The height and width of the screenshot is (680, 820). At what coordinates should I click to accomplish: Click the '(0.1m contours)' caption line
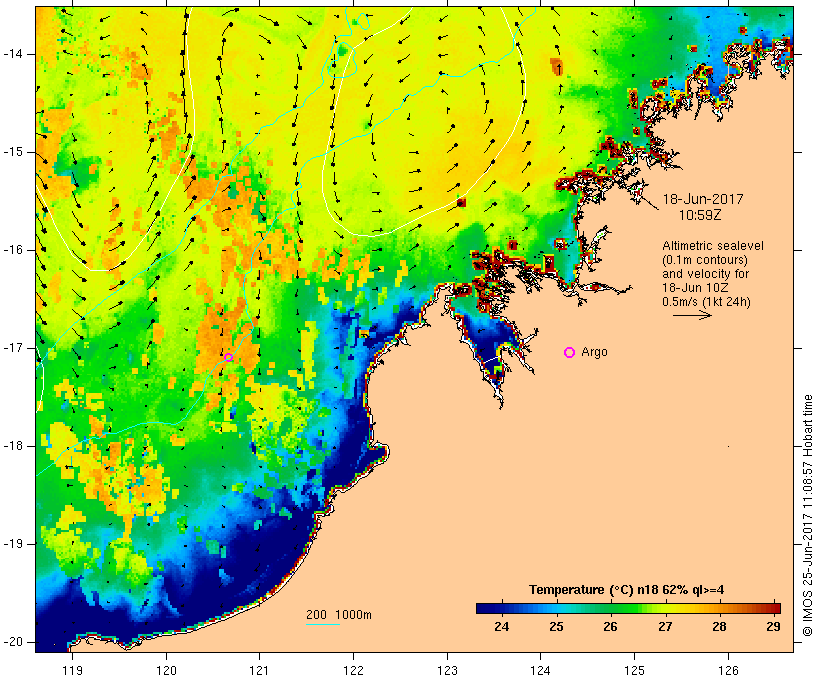(x=705, y=260)
